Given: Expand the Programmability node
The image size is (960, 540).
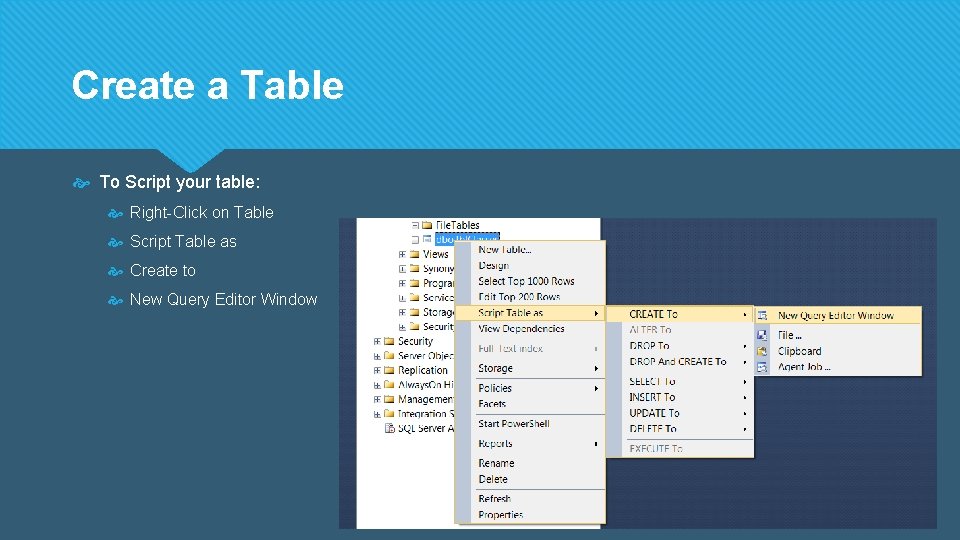Looking at the screenshot, I should point(402,283).
